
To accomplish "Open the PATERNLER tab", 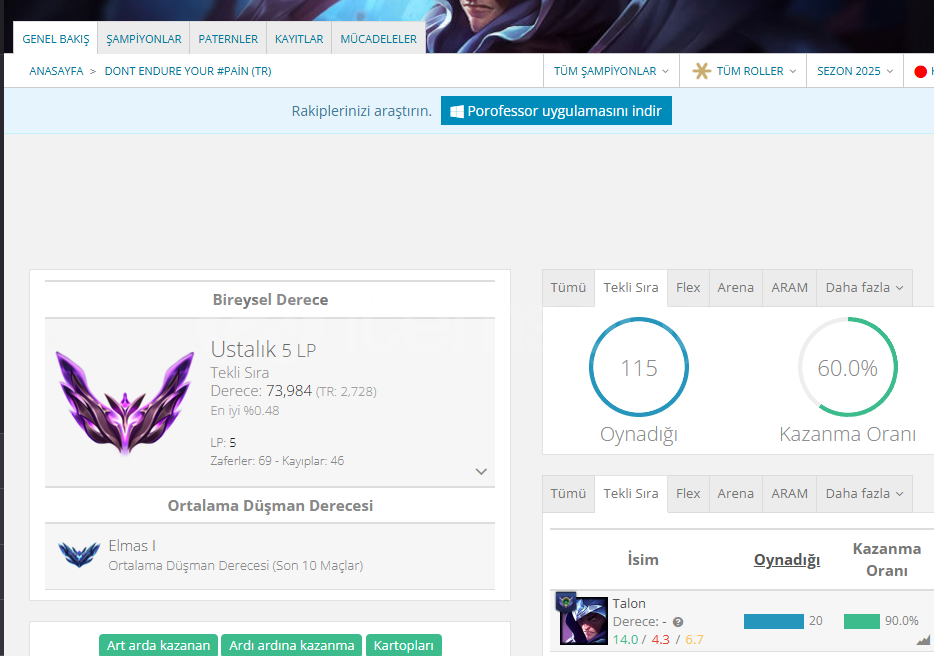I will point(228,39).
